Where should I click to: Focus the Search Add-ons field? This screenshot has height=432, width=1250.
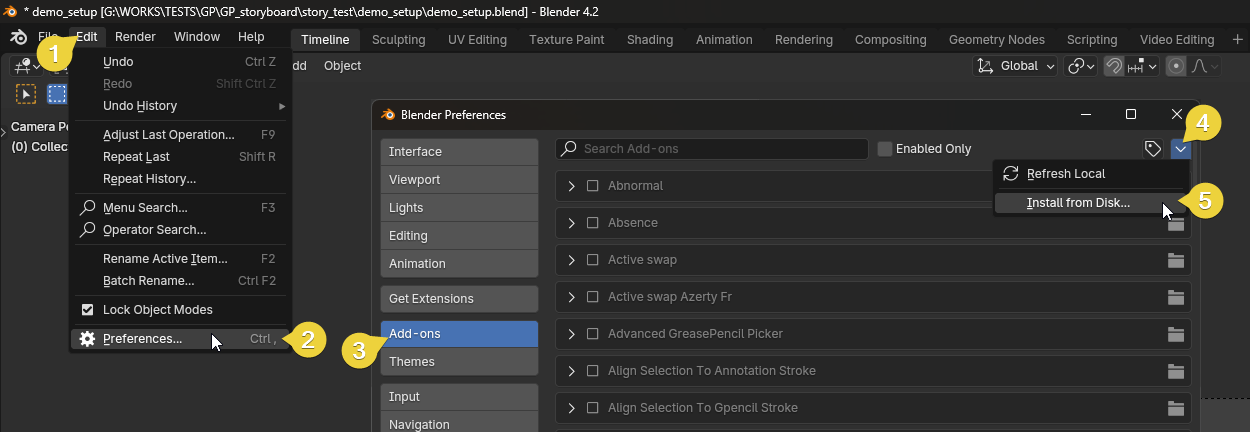[x=712, y=149]
